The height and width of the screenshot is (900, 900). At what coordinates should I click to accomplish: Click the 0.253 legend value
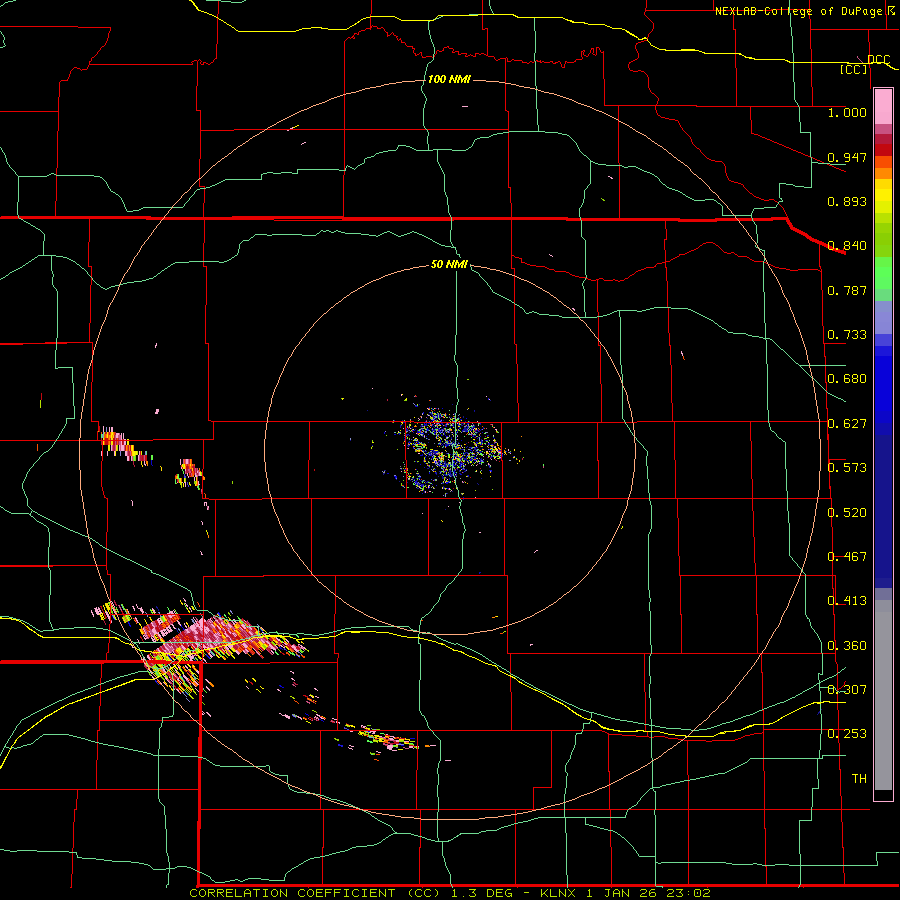[x=847, y=734]
